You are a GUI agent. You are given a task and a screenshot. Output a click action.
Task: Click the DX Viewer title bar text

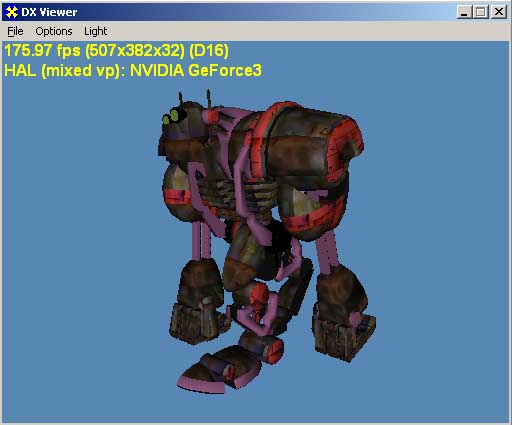[x=49, y=12]
